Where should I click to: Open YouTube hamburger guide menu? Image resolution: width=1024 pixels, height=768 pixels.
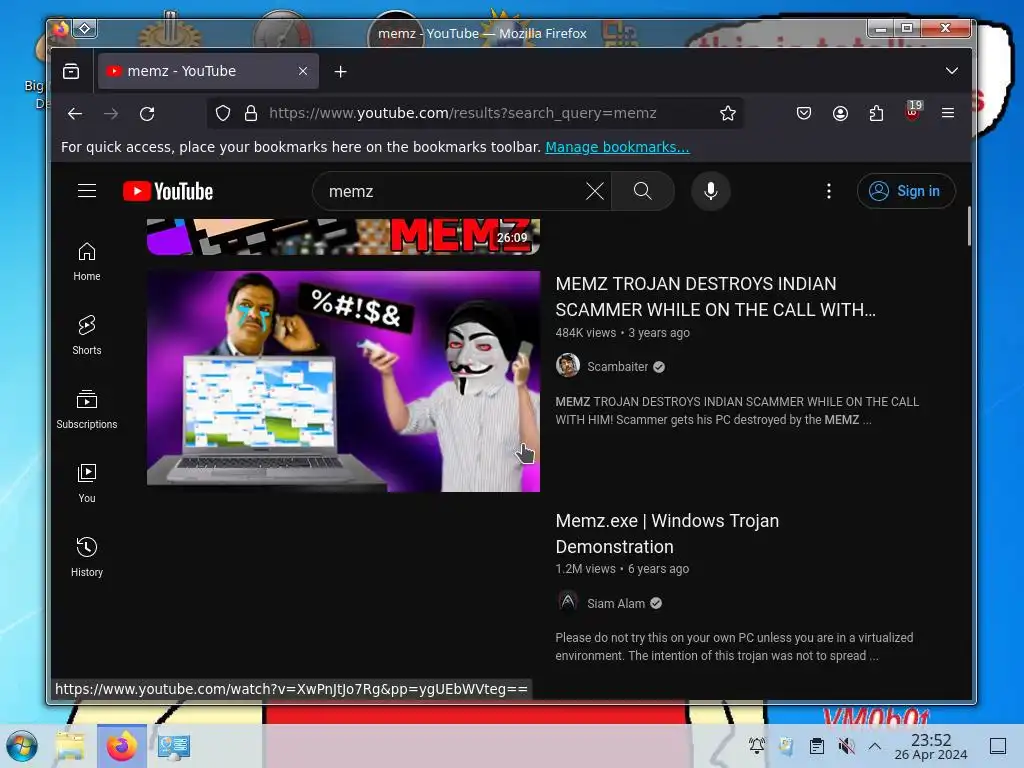[87, 191]
